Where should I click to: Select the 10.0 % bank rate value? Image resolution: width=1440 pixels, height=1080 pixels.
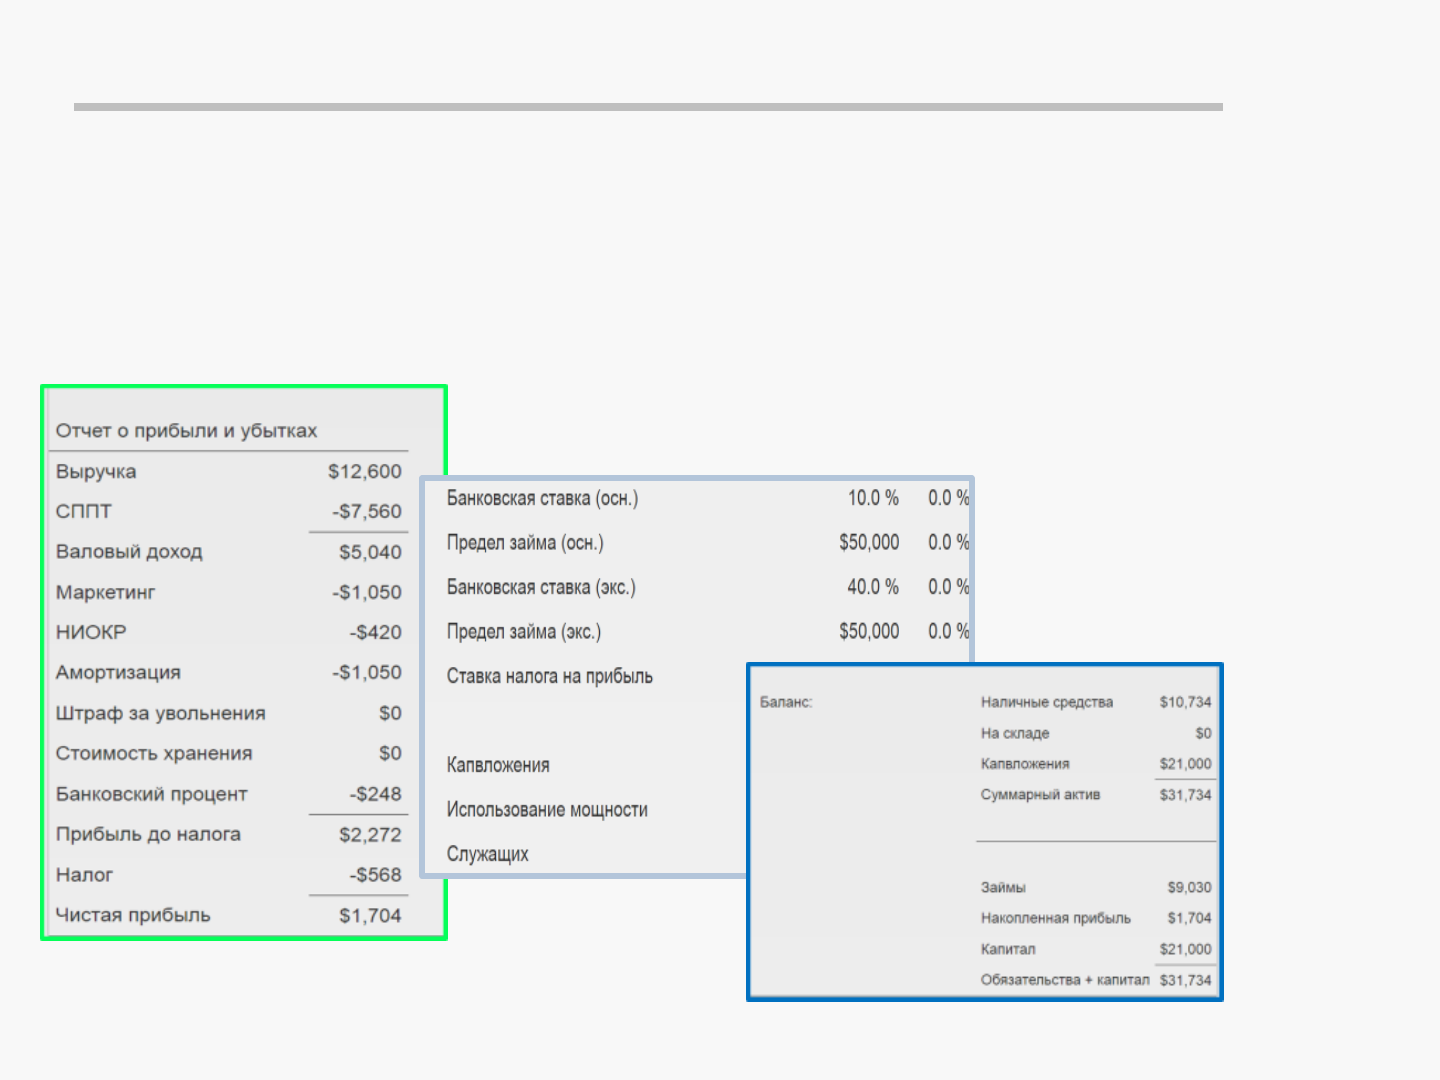point(872,498)
